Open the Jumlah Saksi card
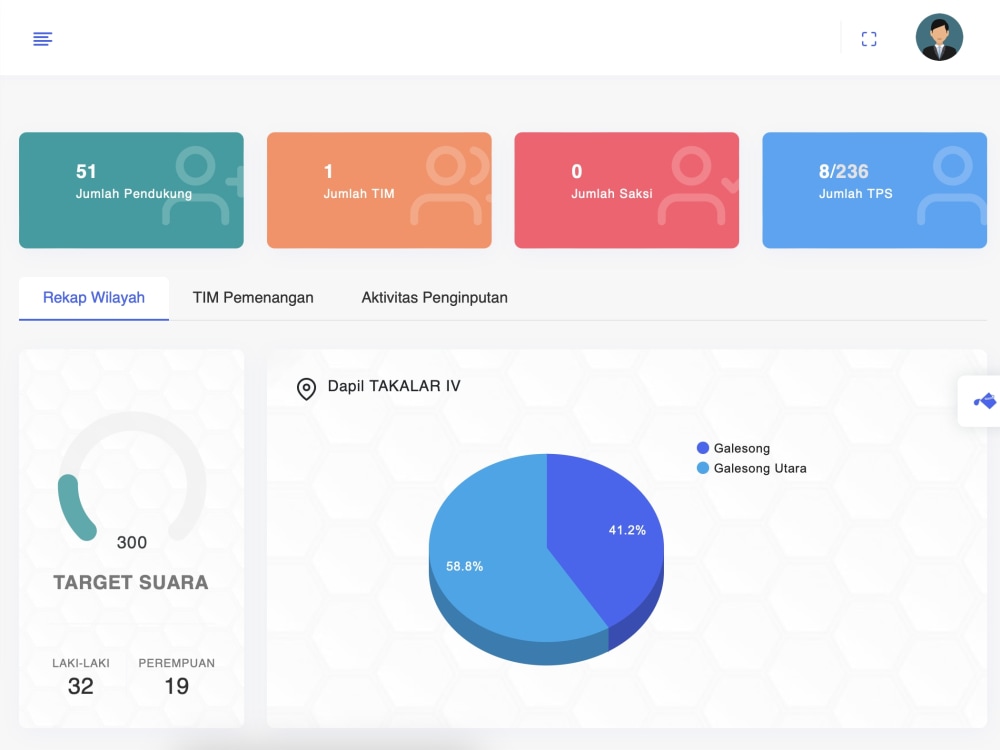The height and width of the screenshot is (750, 1000). pos(626,190)
